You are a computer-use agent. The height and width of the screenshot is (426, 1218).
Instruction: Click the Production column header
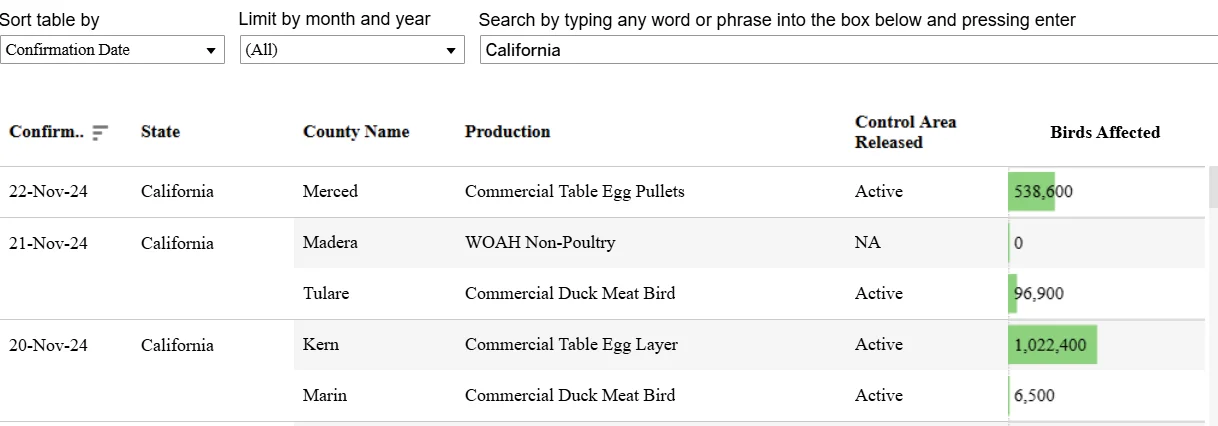(508, 132)
